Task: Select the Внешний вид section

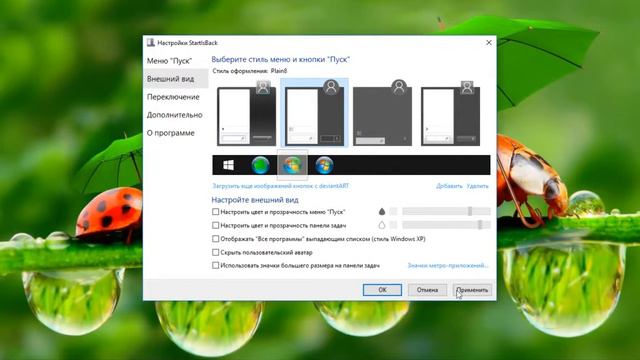Action: coord(176,79)
